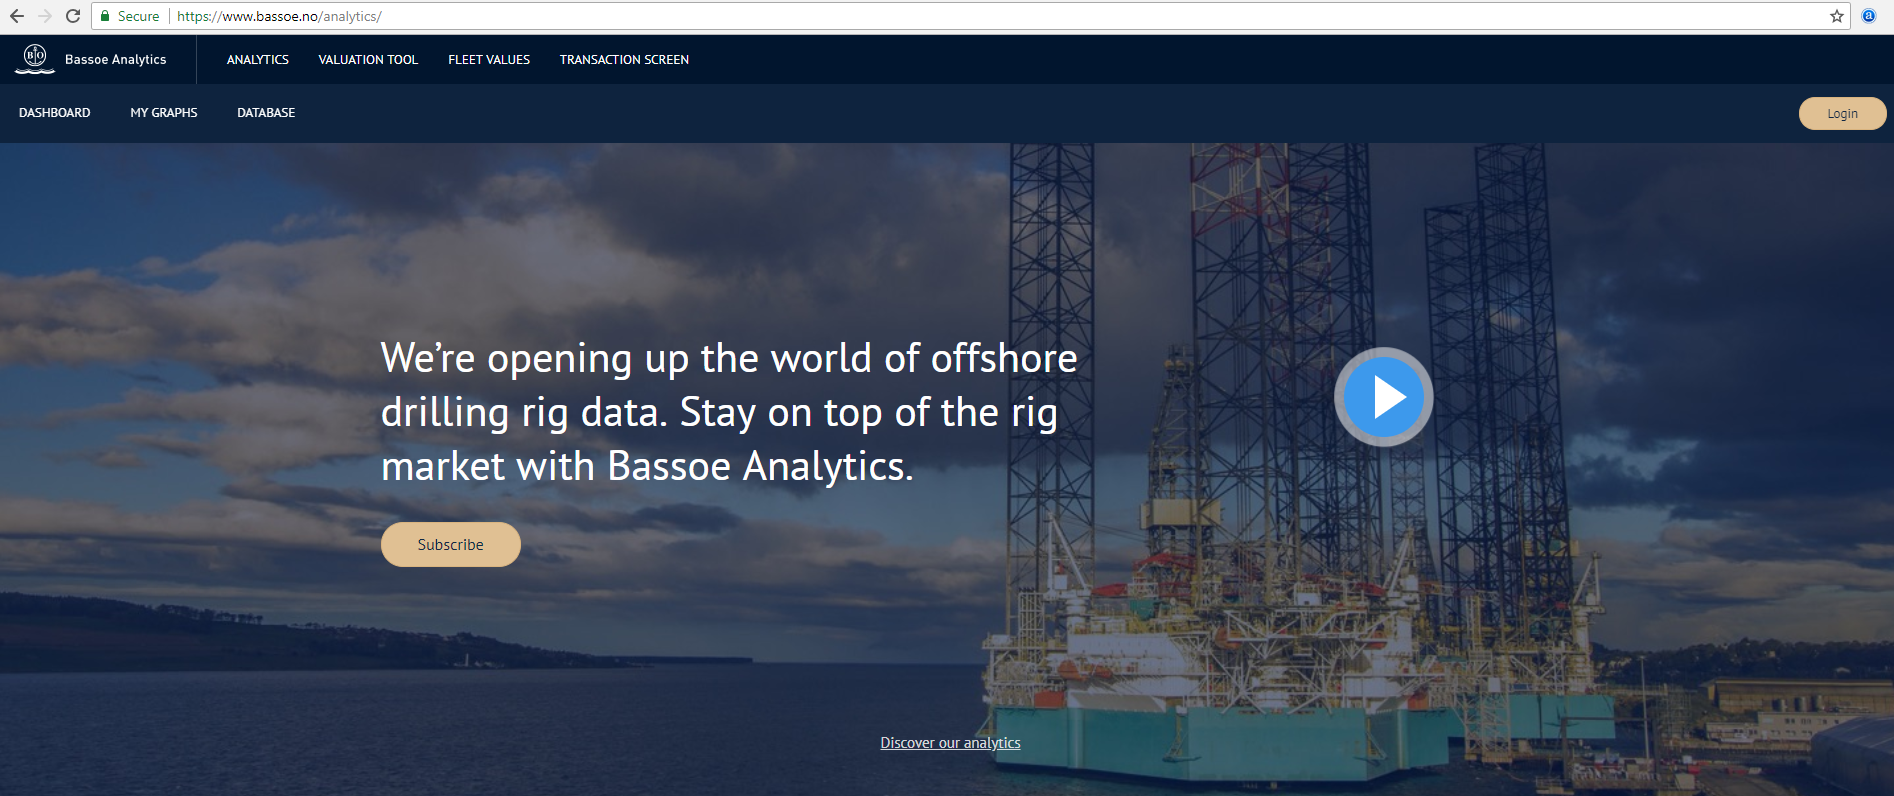Follow the Discover our analytics link

(x=950, y=743)
